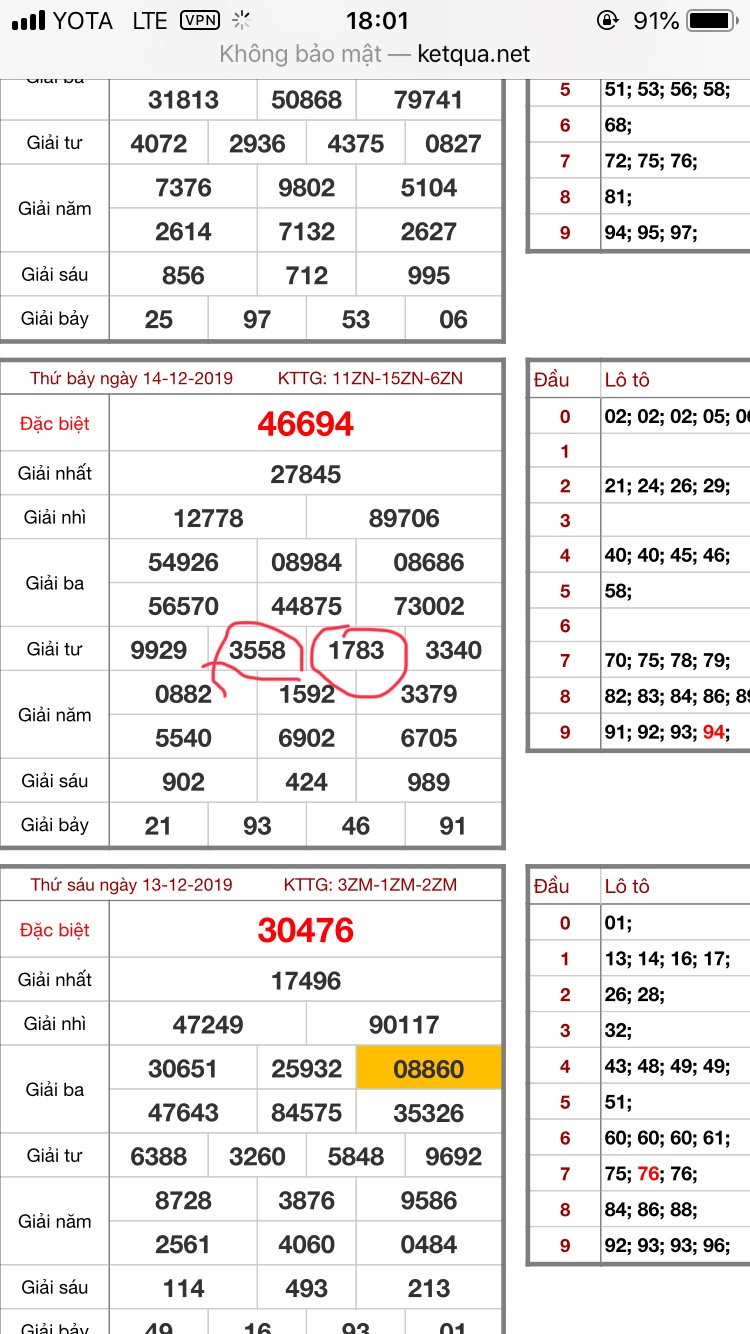This screenshot has width=750, height=1334.
Task: Tap the Giải năm number 1592
Action: 306,694
